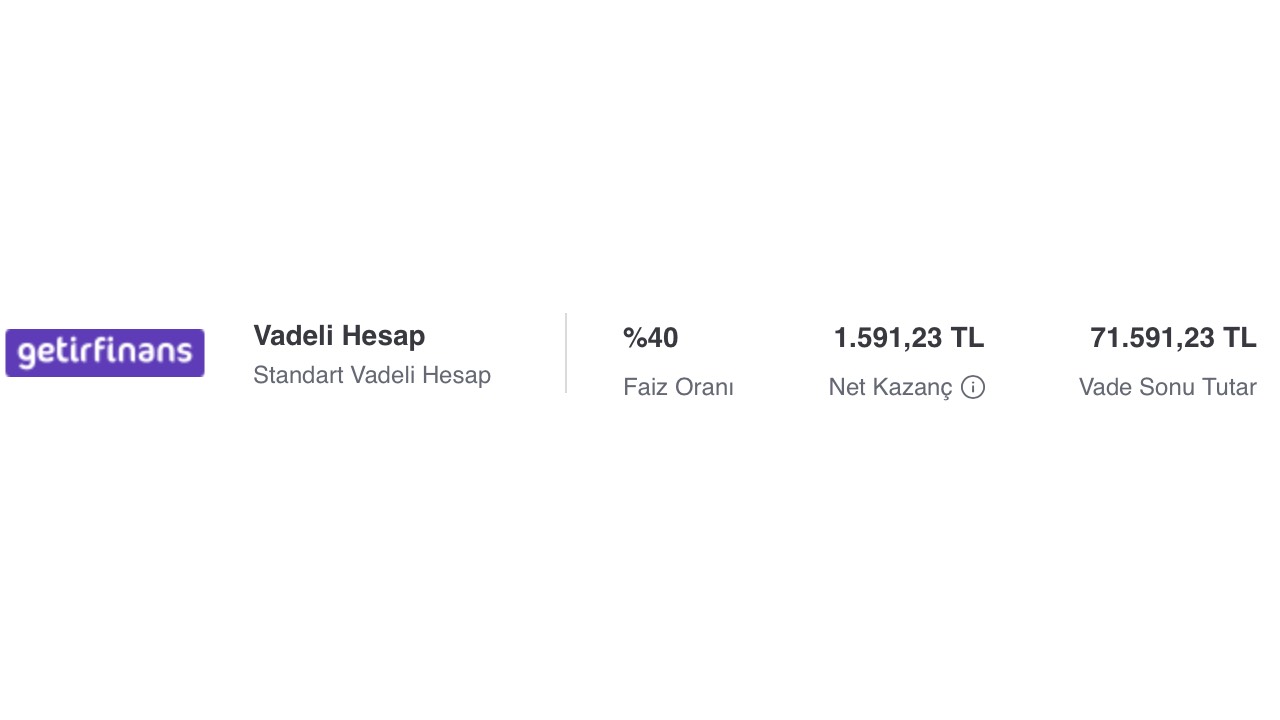Click the "TL" after 71.591,23
Viewport: 1280px width, 720px height.
coord(1239,338)
